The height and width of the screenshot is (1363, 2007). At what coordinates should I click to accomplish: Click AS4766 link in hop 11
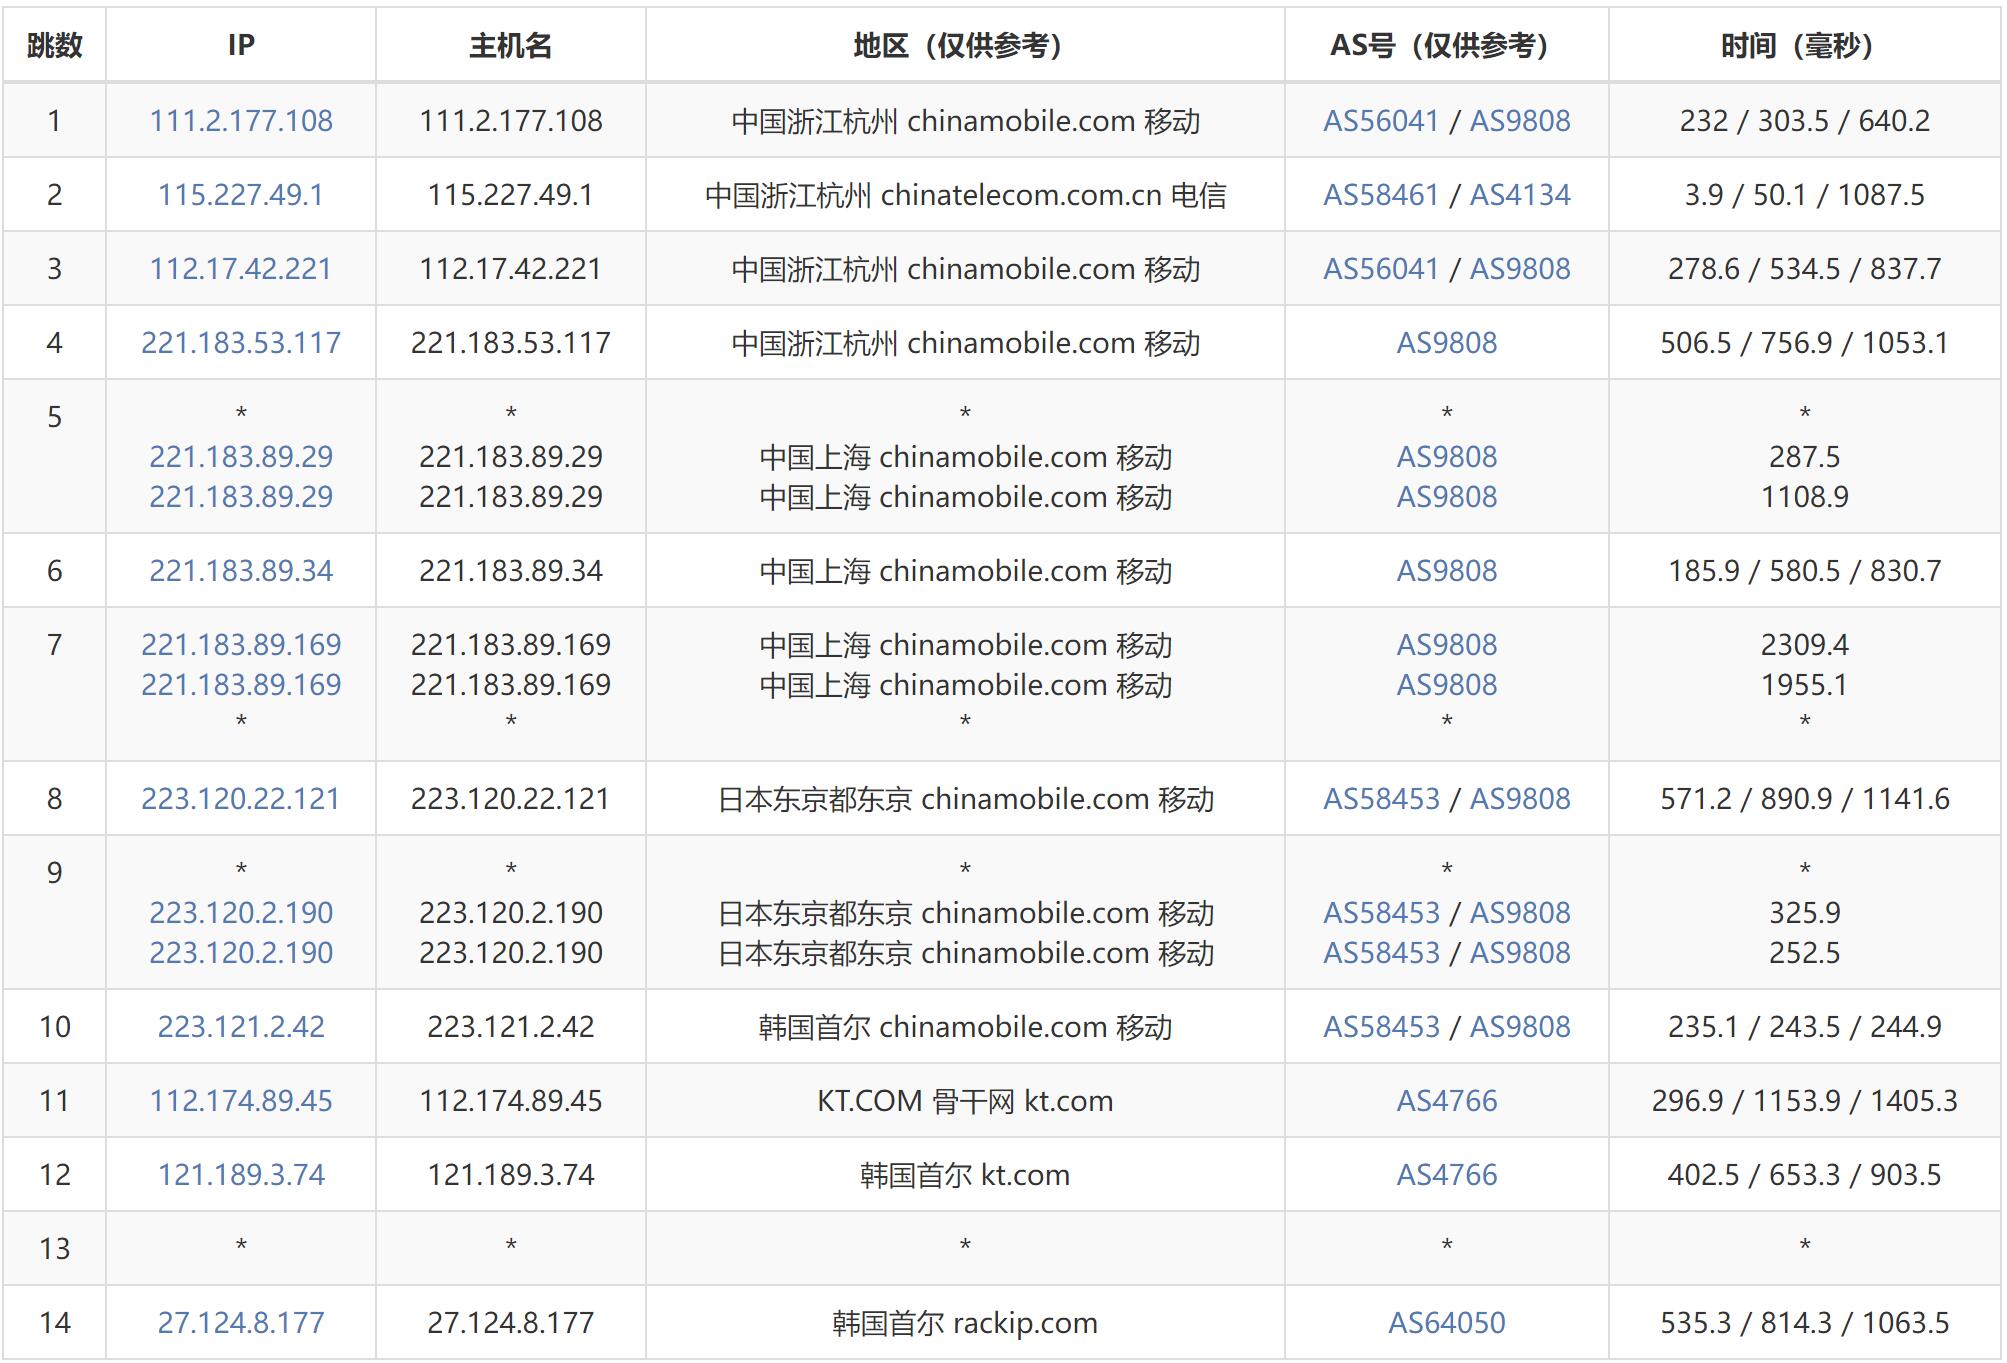point(1447,1101)
